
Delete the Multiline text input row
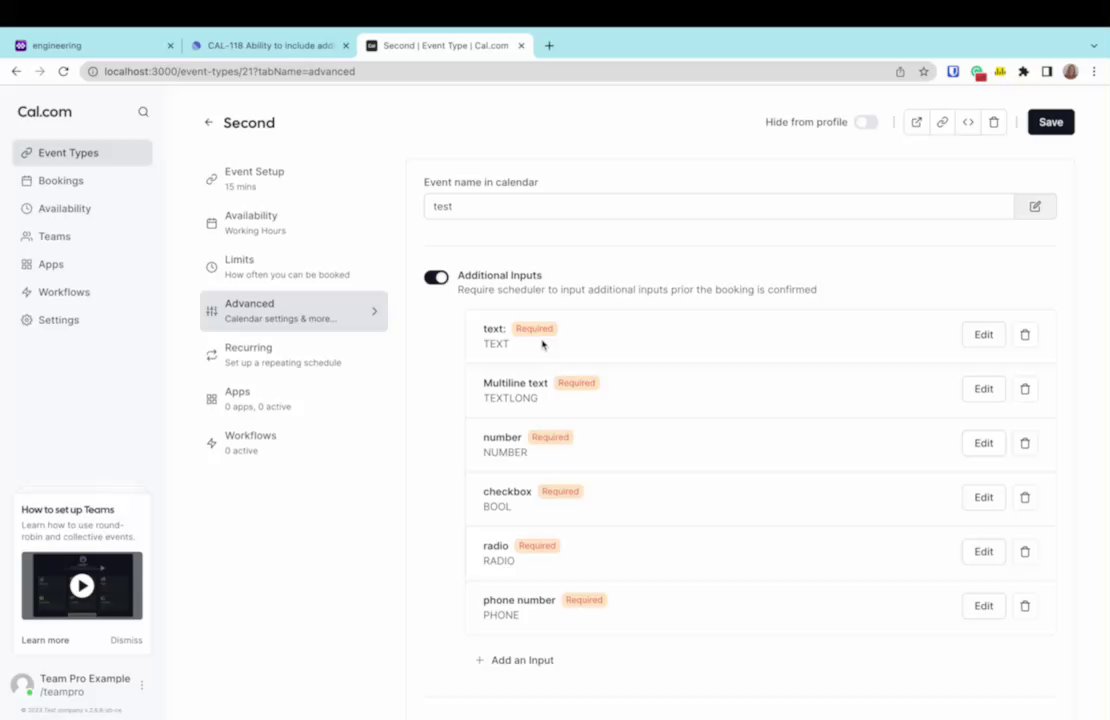coord(1024,389)
